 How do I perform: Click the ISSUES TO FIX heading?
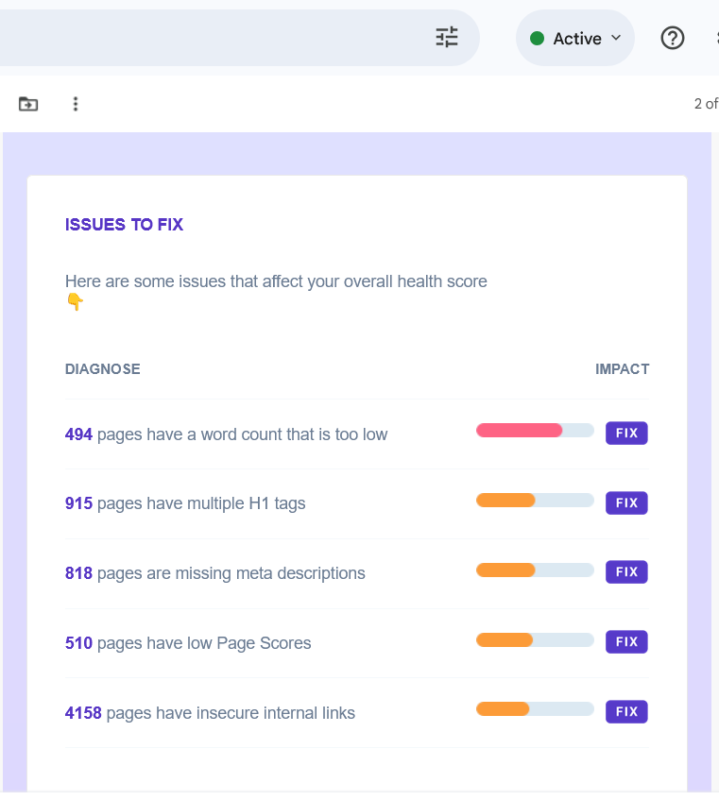pos(124,224)
